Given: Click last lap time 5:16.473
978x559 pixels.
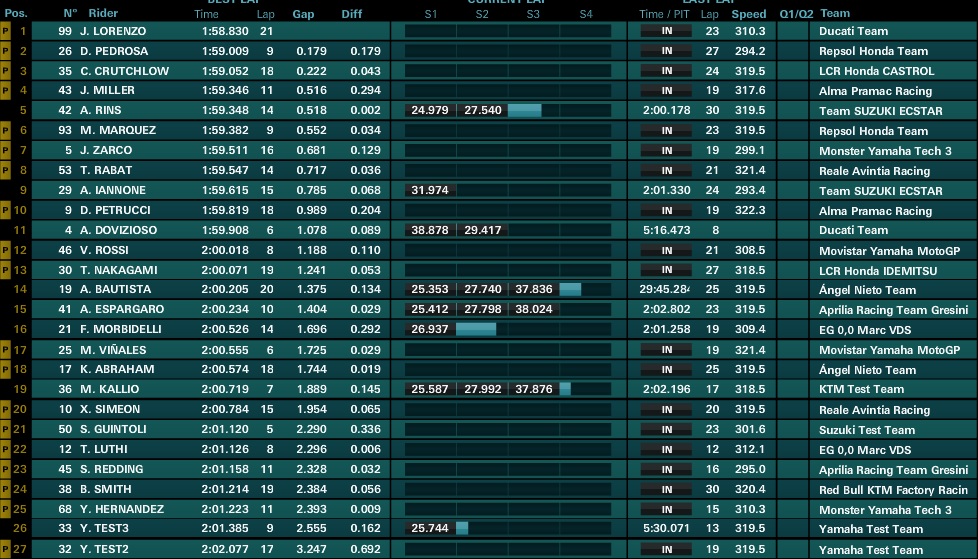Looking at the screenshot, I should coord(667,230).
